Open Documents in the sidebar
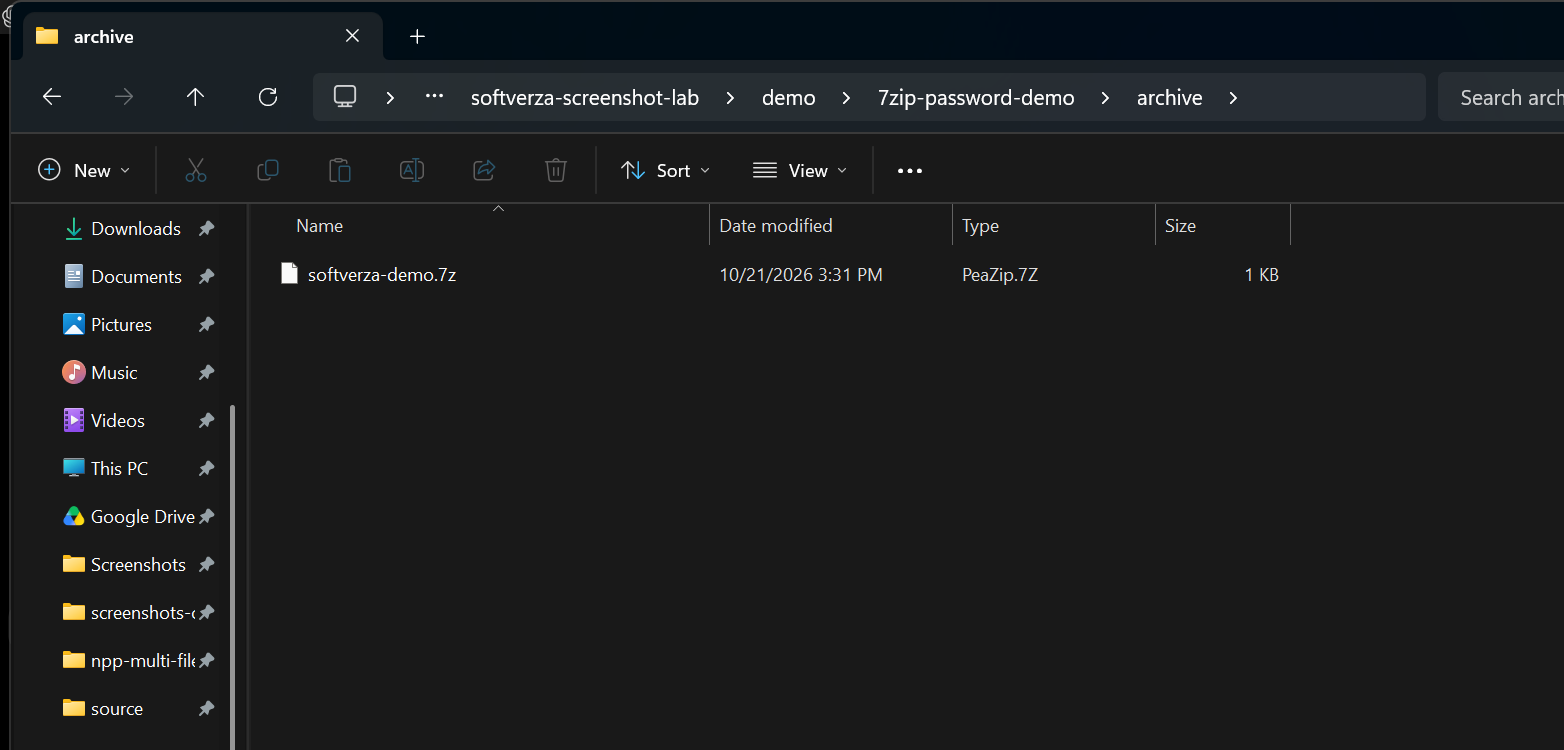Viewport: 1564px width, 750px height. tap(136, 277)
